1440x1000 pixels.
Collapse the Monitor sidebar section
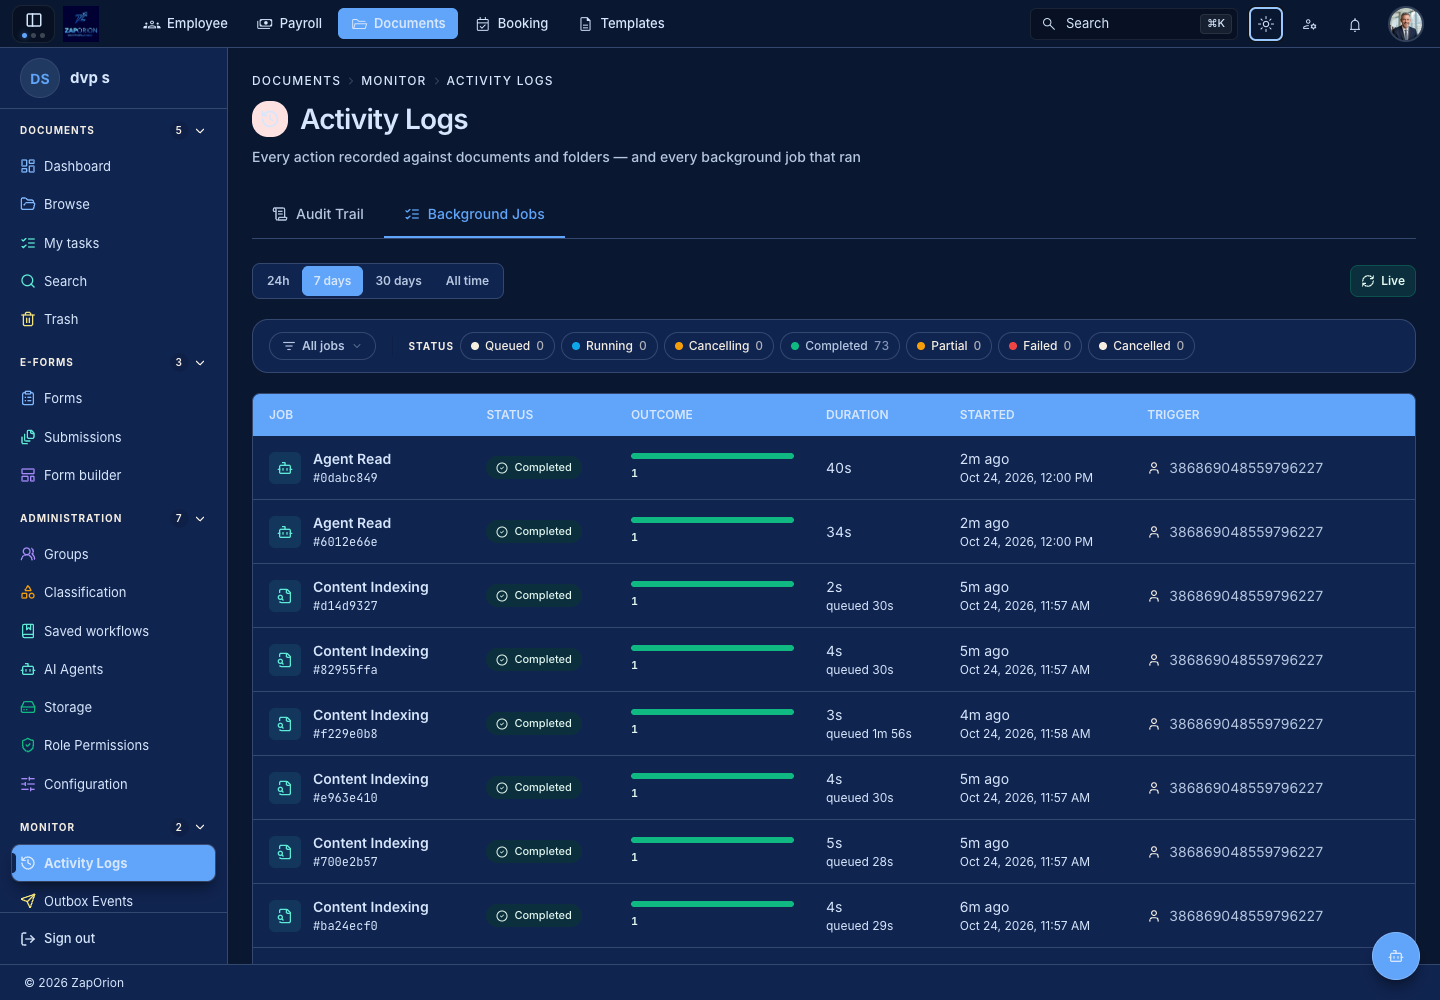pyautogui.click(x=200, y=828)
